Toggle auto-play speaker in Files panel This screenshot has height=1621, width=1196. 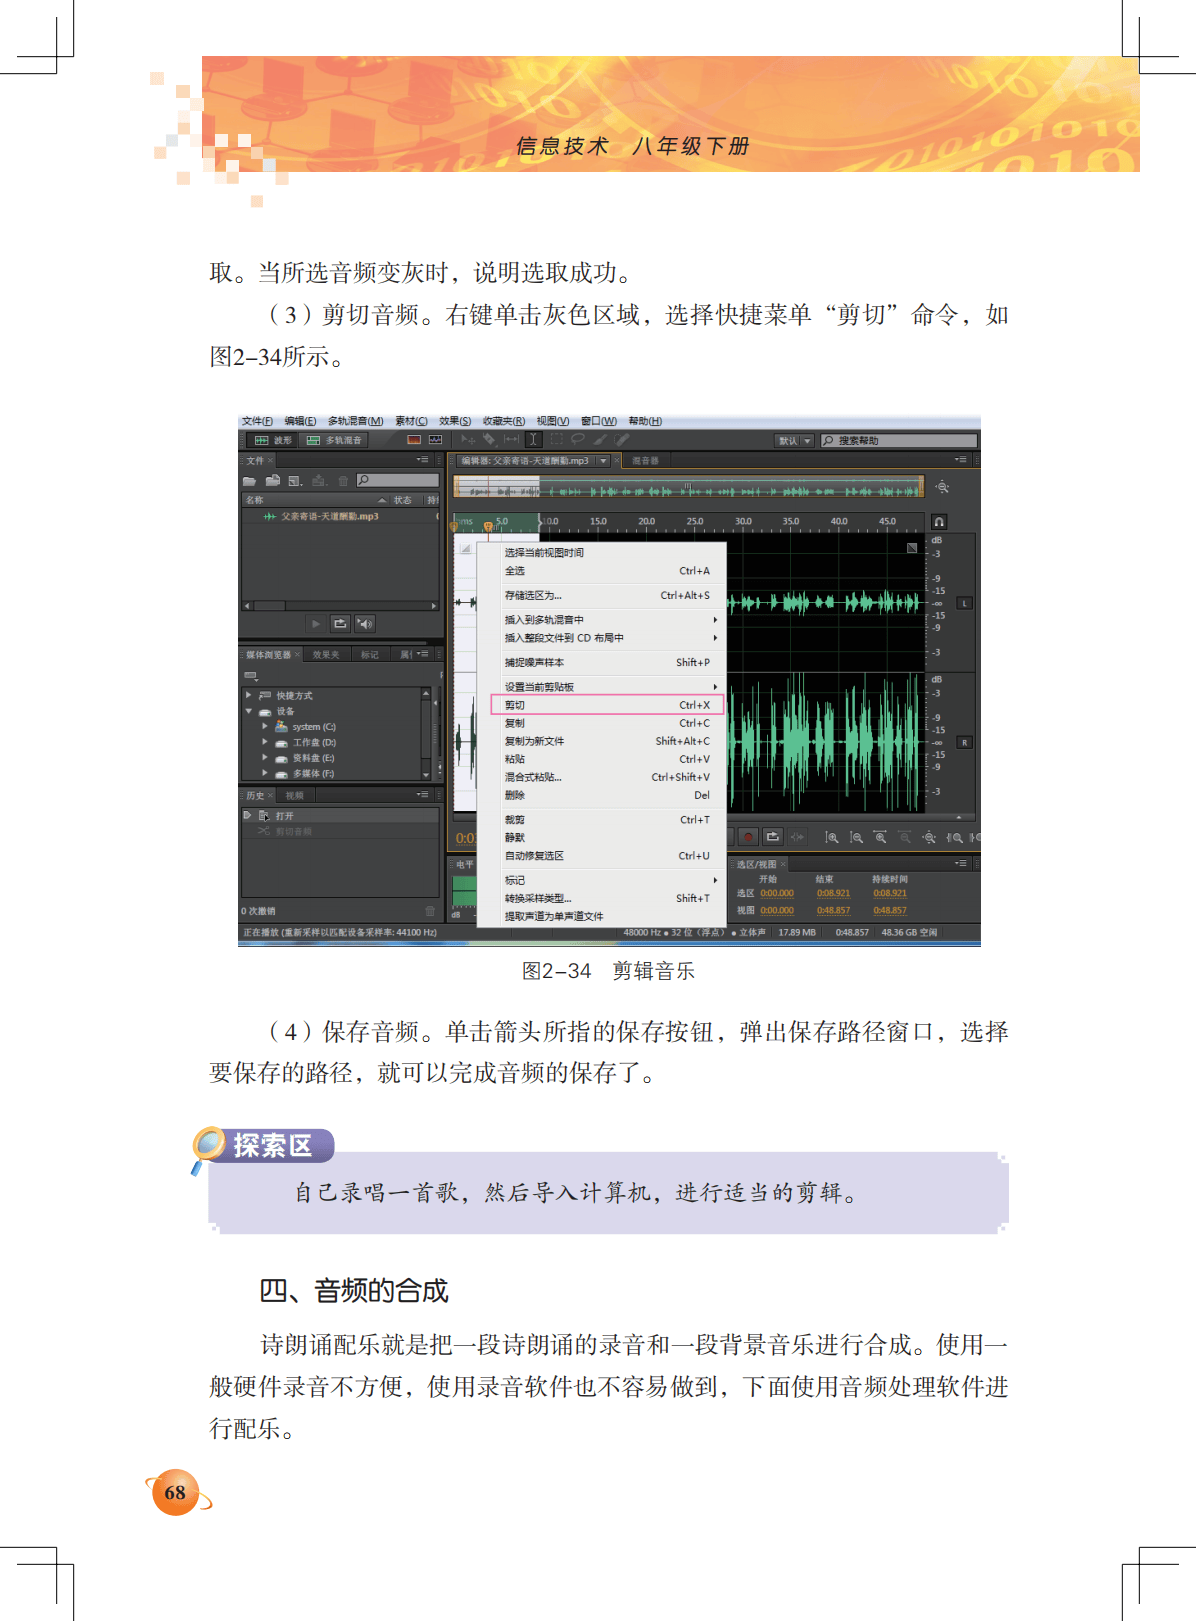tap(365, 624)
